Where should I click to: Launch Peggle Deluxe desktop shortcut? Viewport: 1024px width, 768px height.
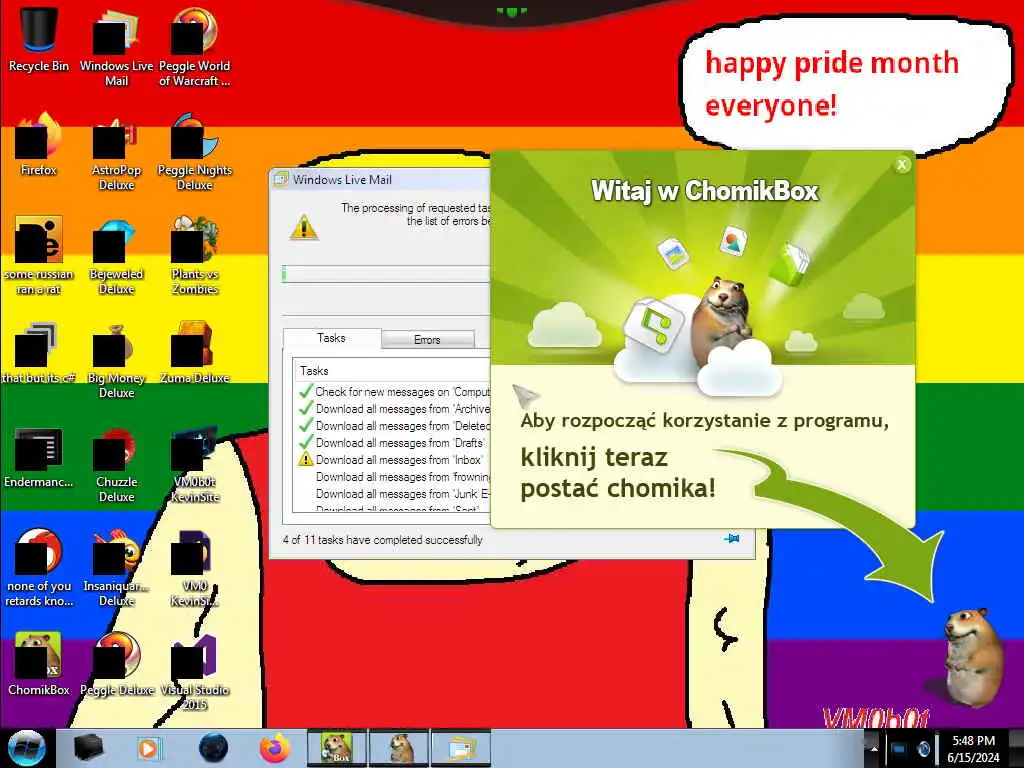pyautogui.click(x=116, y=665)
